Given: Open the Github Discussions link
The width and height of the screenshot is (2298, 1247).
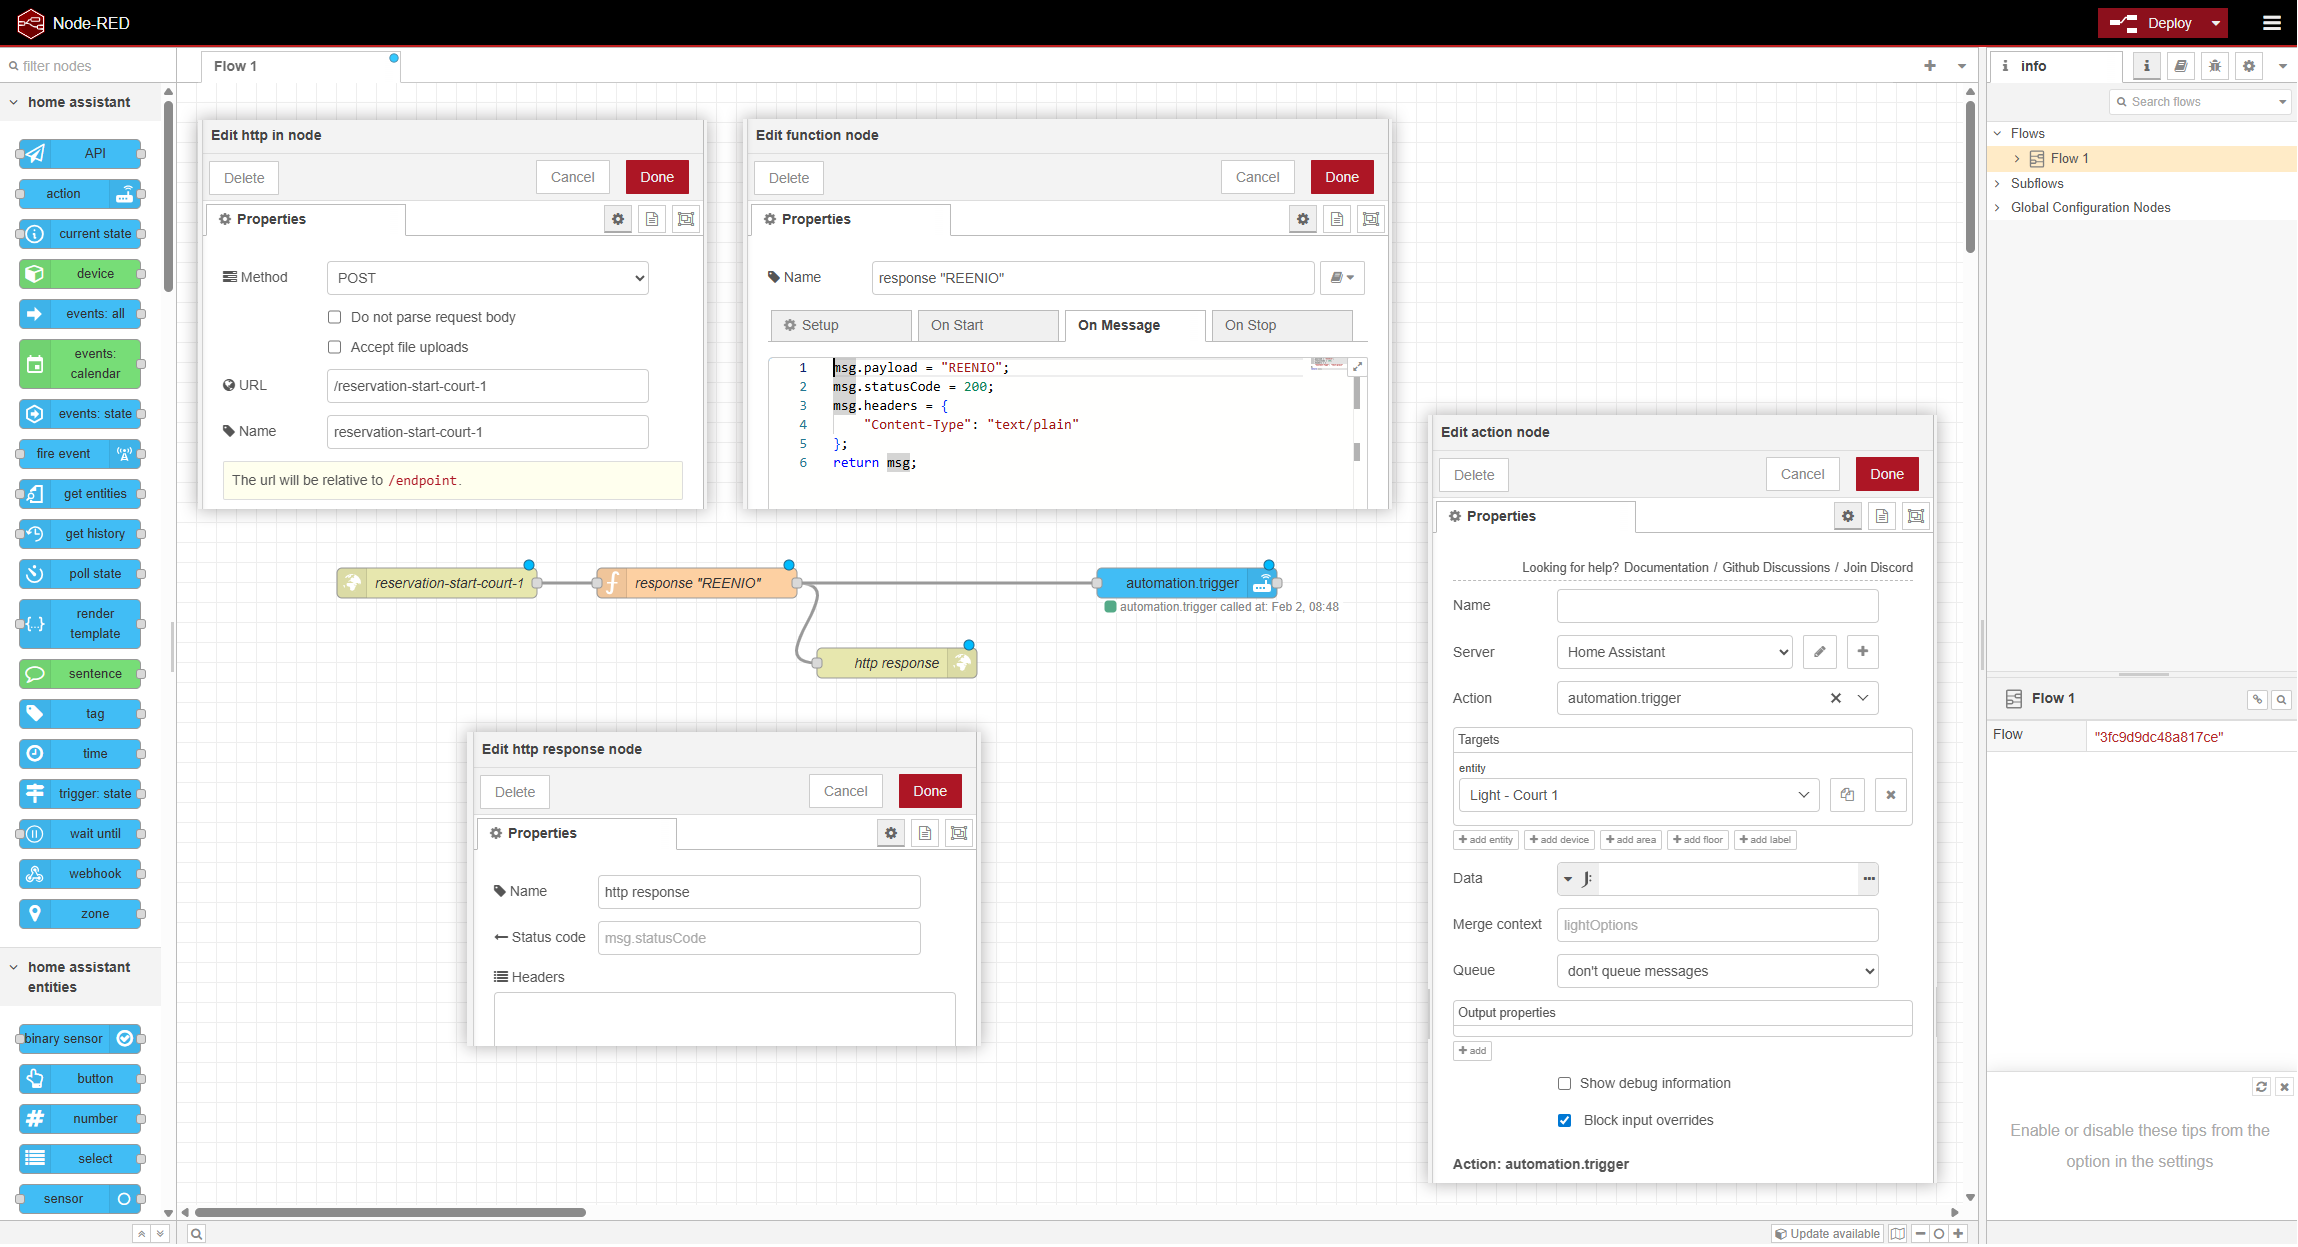Looking at the screenshot, I should pos(1775,567).
